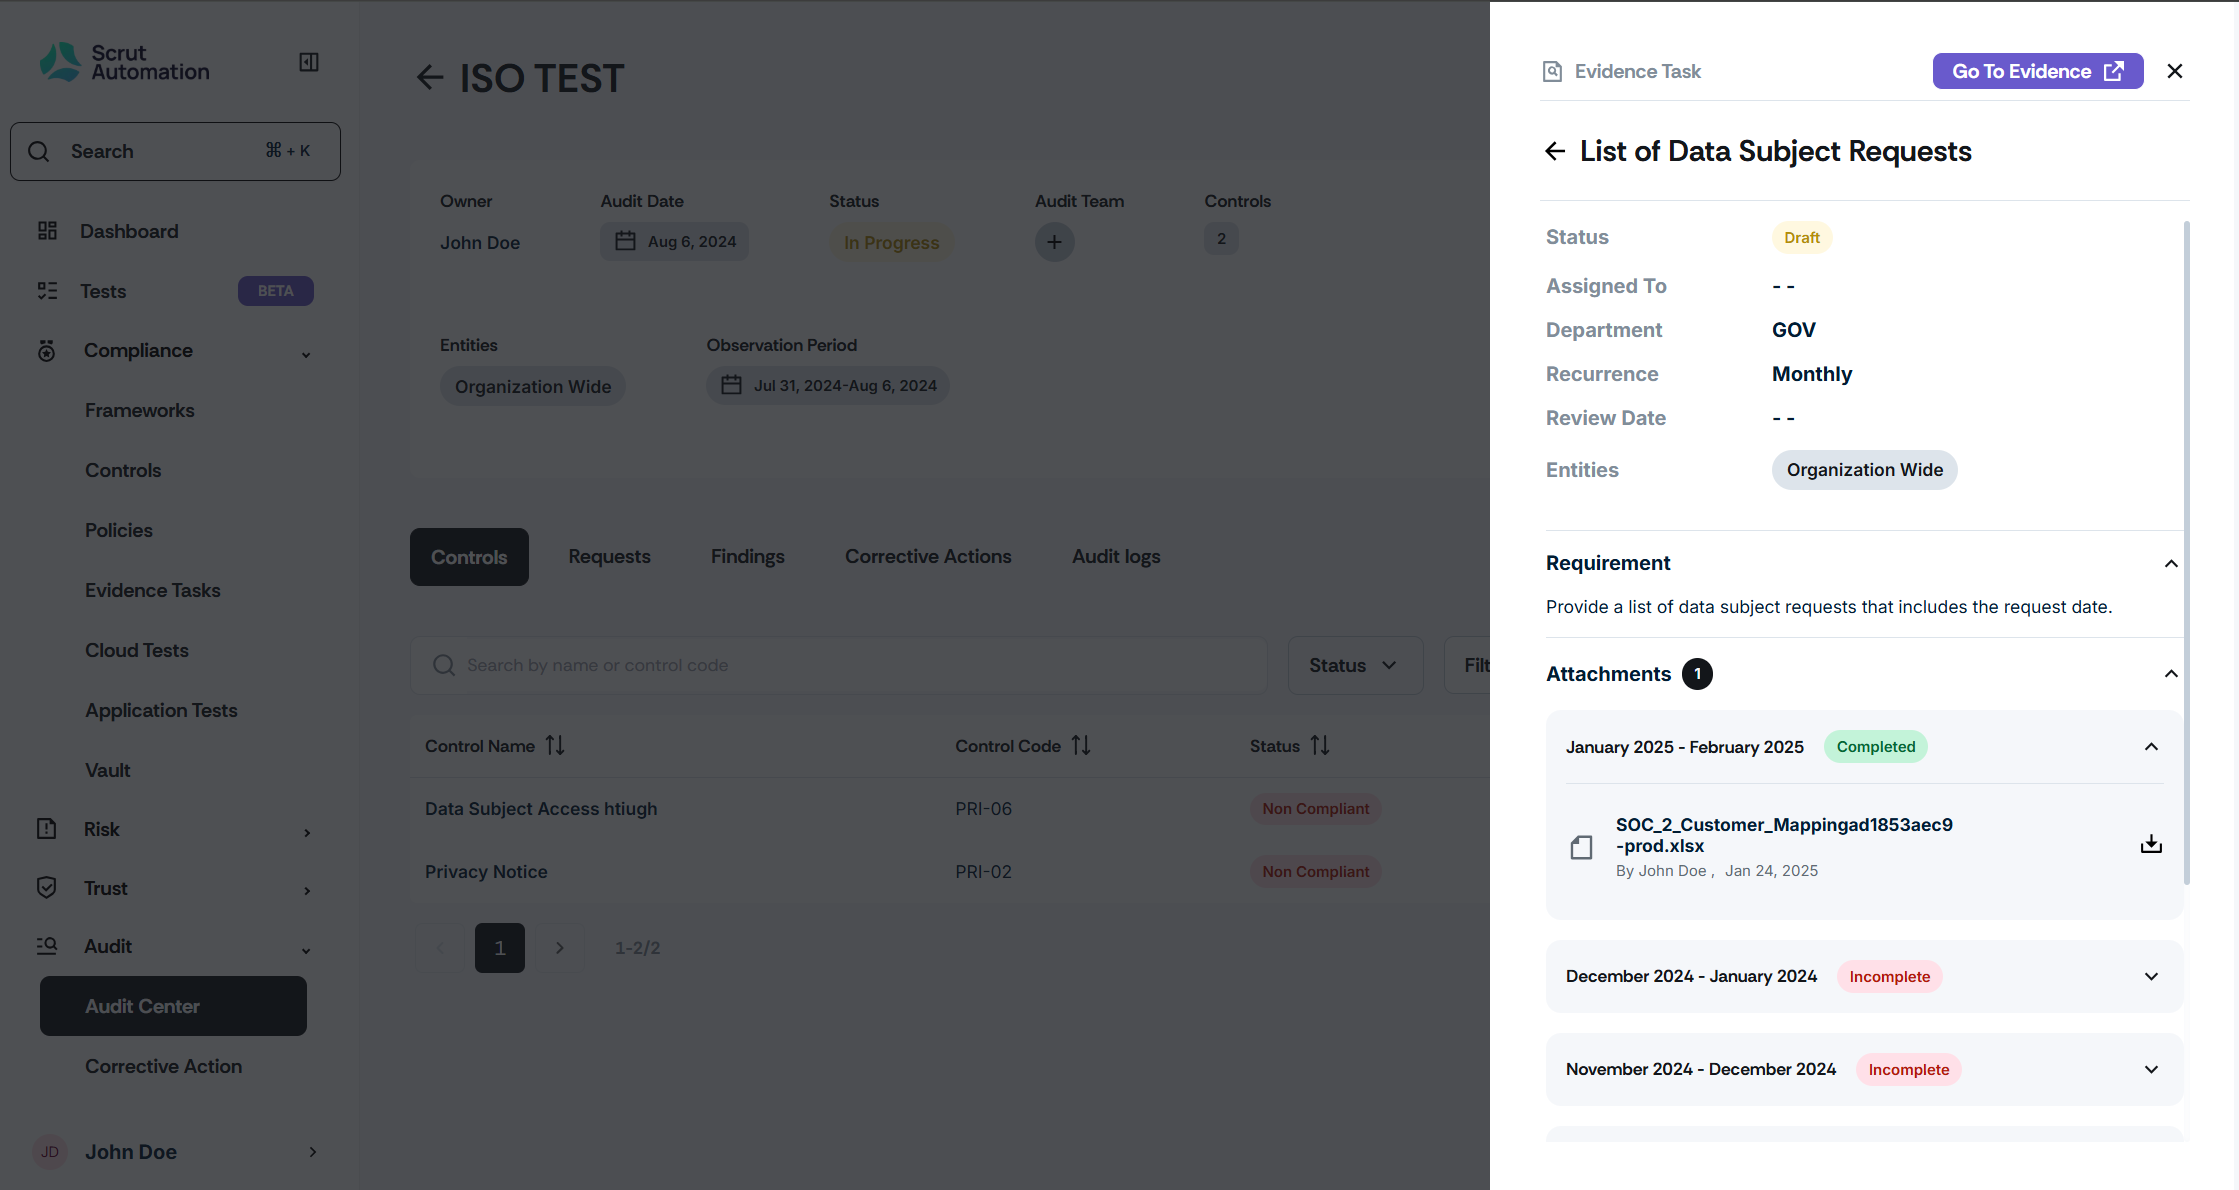Download the SOC_2_Customer_Mapping xlsx attachment

(x=2151, y=845)
